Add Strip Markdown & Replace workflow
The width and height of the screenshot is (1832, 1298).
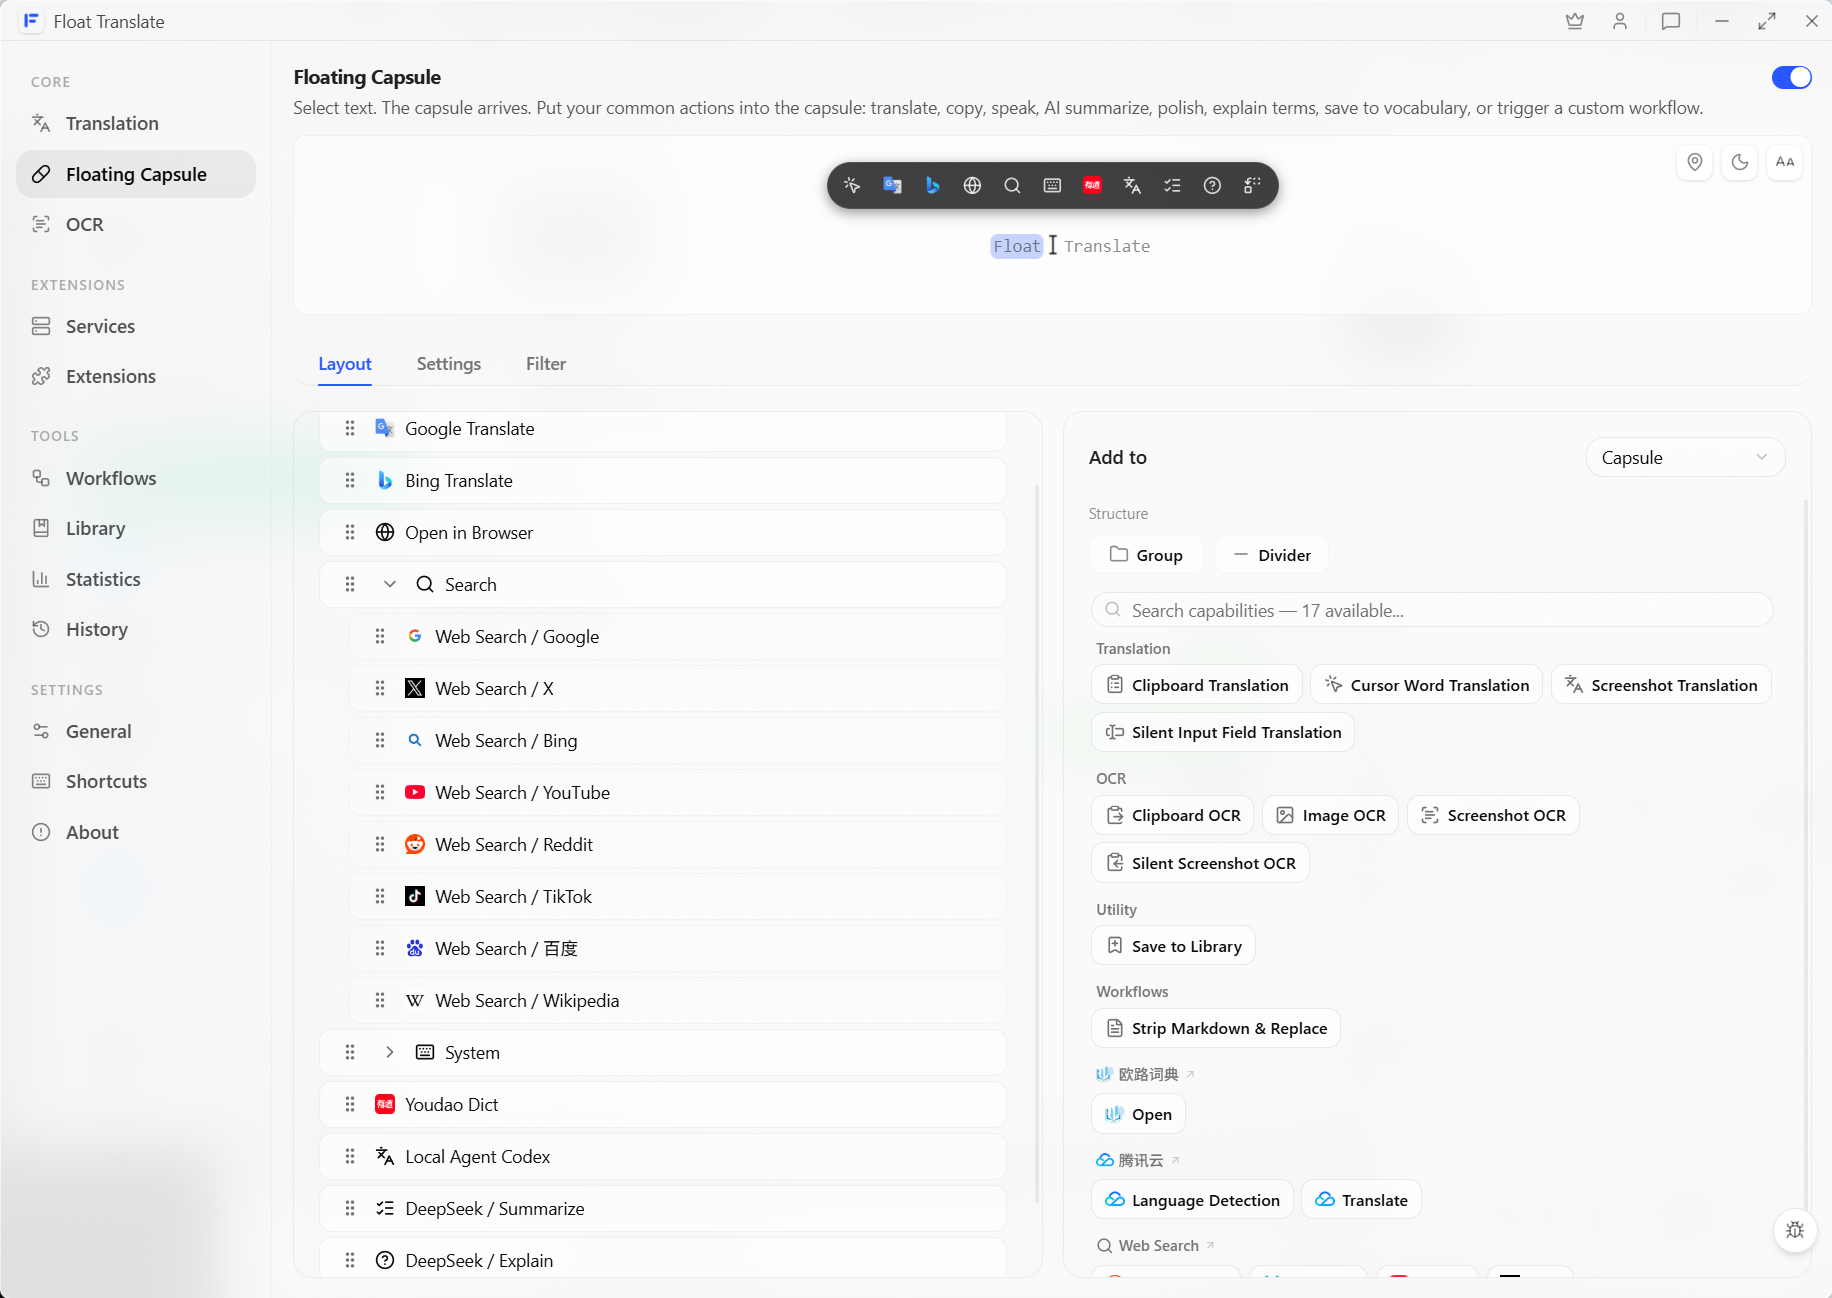pos(1216,1028)
